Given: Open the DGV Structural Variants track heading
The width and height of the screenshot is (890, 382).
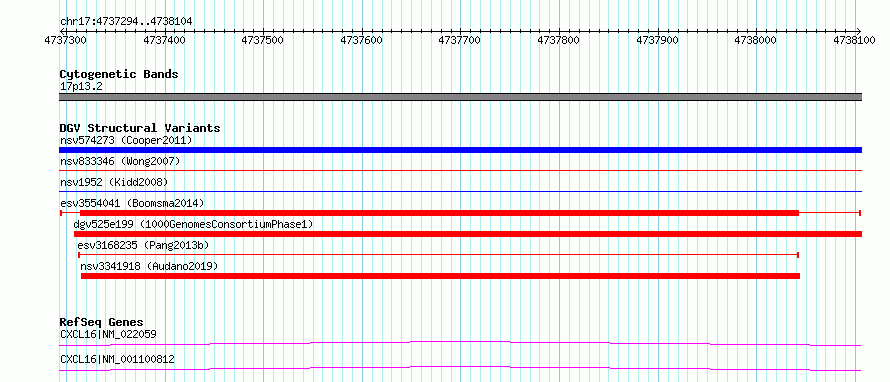Looking at the screenshot, I should point(140,128).
